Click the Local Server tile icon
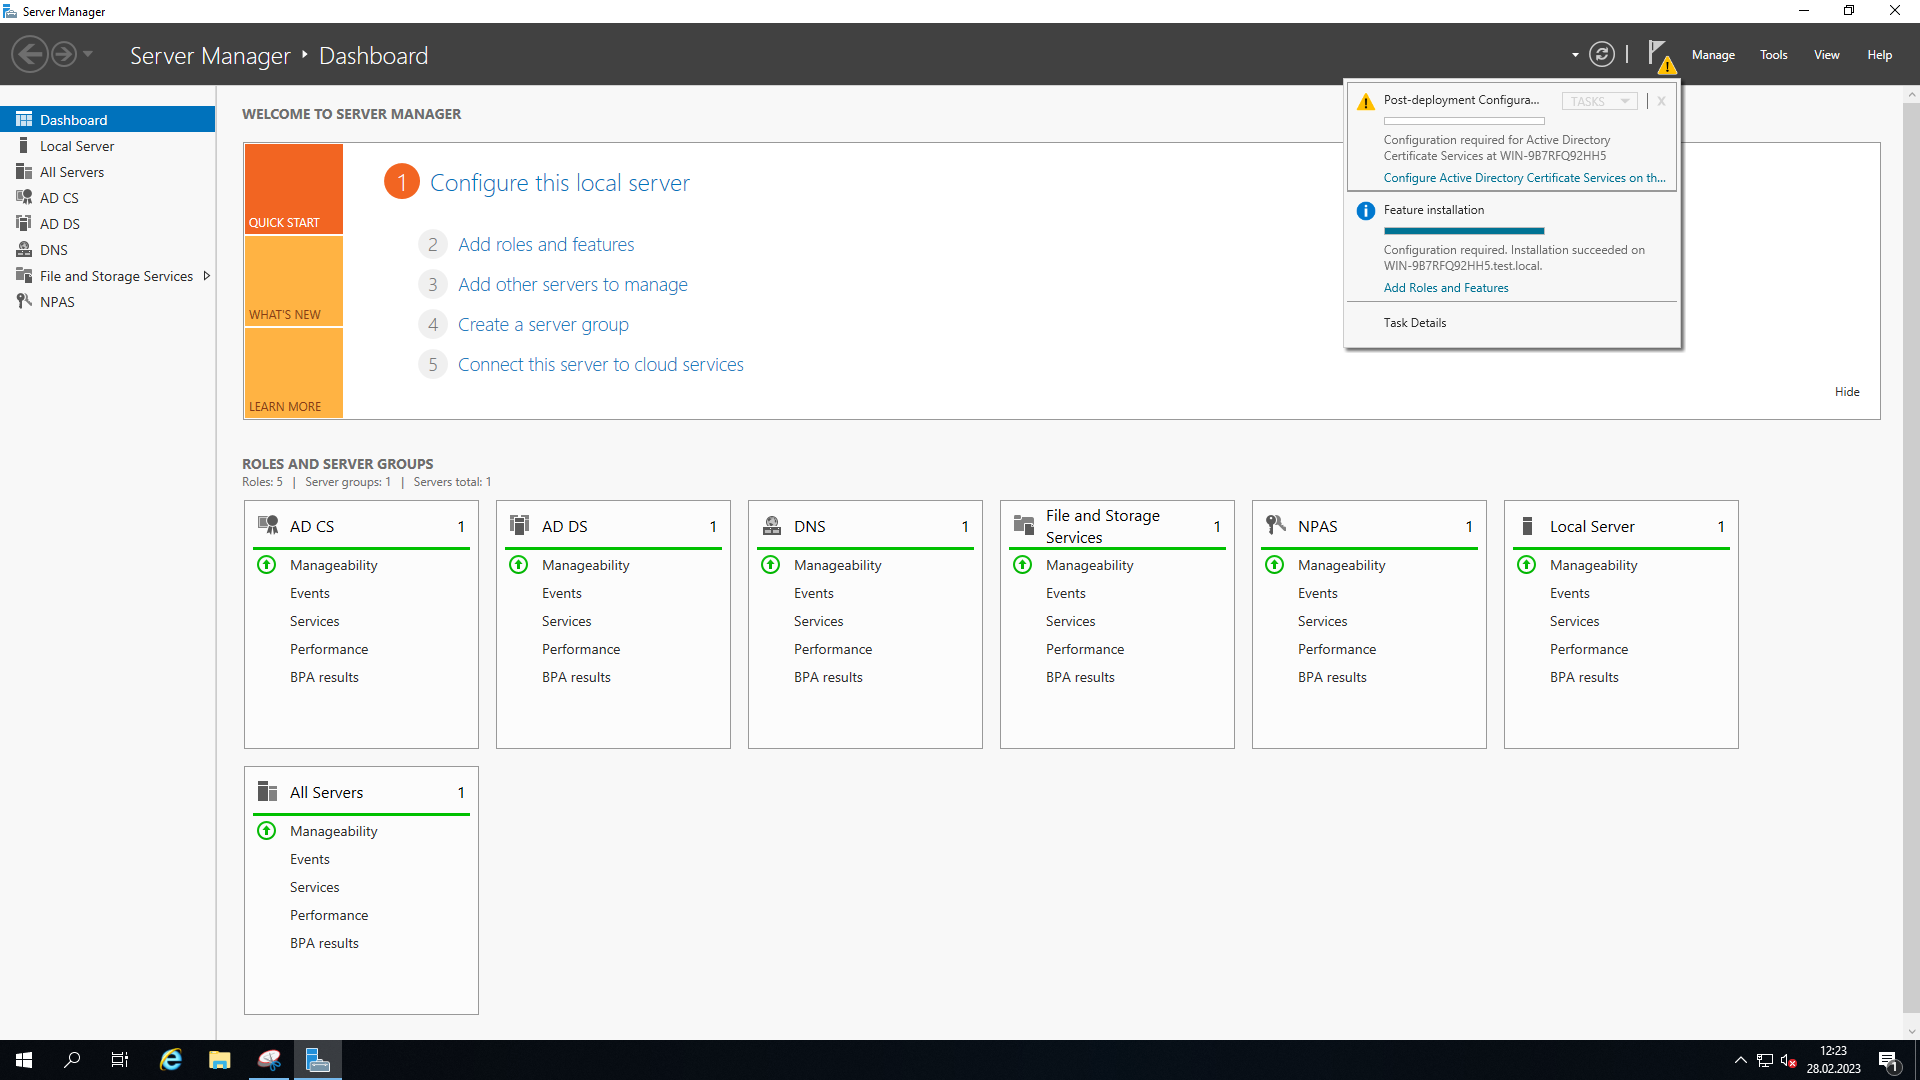The width and height of the screenshot is (1920, 1080). tap(1527, 525)
